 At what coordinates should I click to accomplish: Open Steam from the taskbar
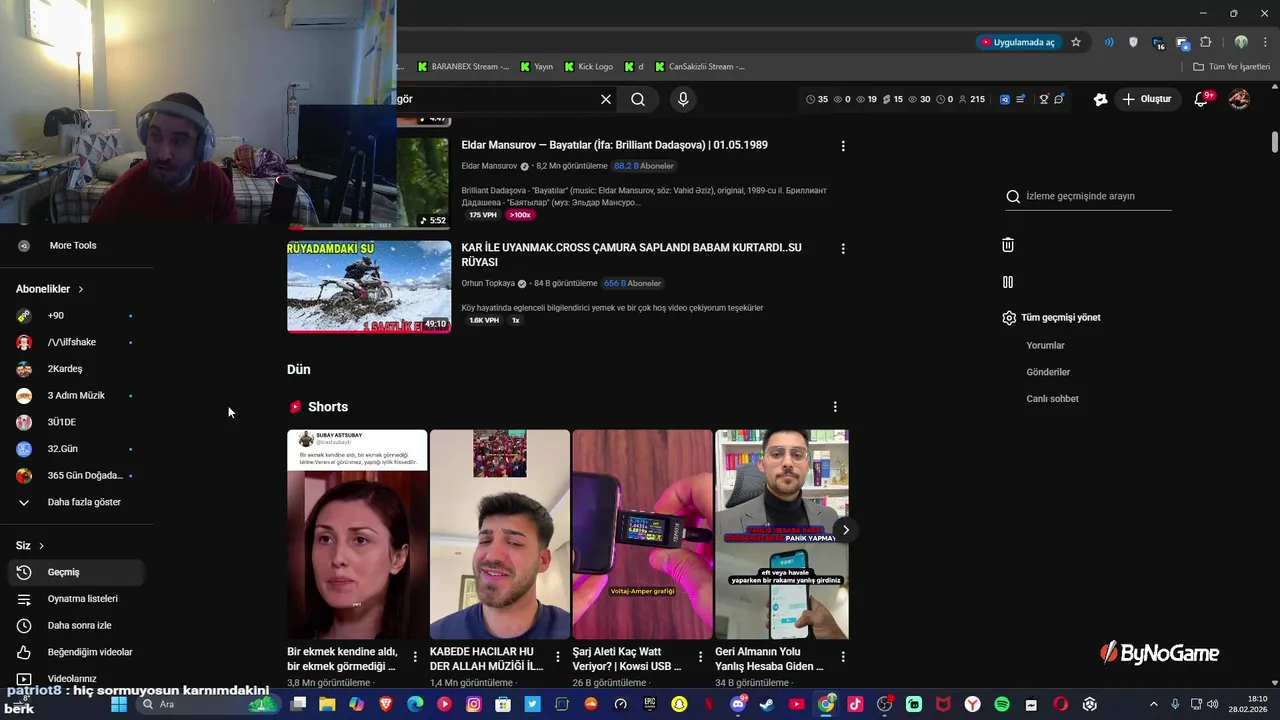[x=767, y=704]
